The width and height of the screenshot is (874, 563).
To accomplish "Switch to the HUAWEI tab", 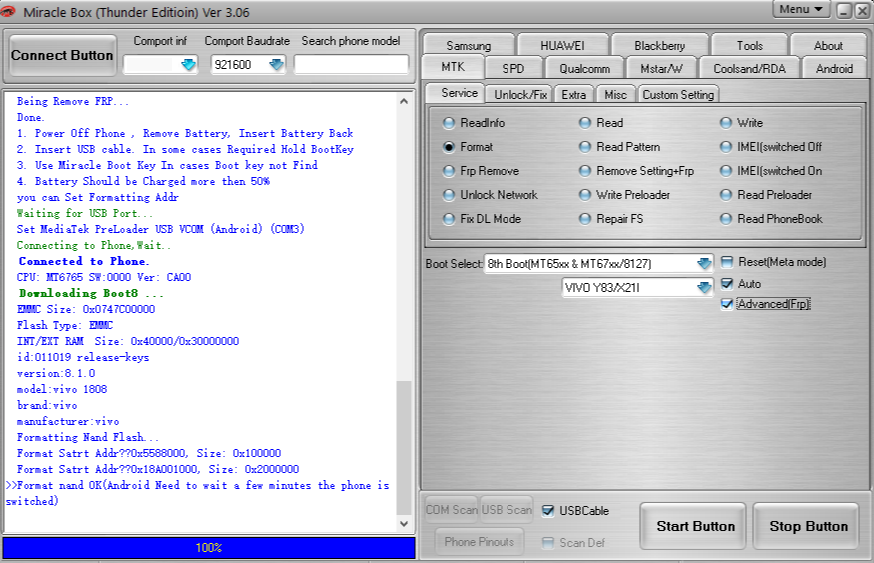I will (x=562, y=45).
